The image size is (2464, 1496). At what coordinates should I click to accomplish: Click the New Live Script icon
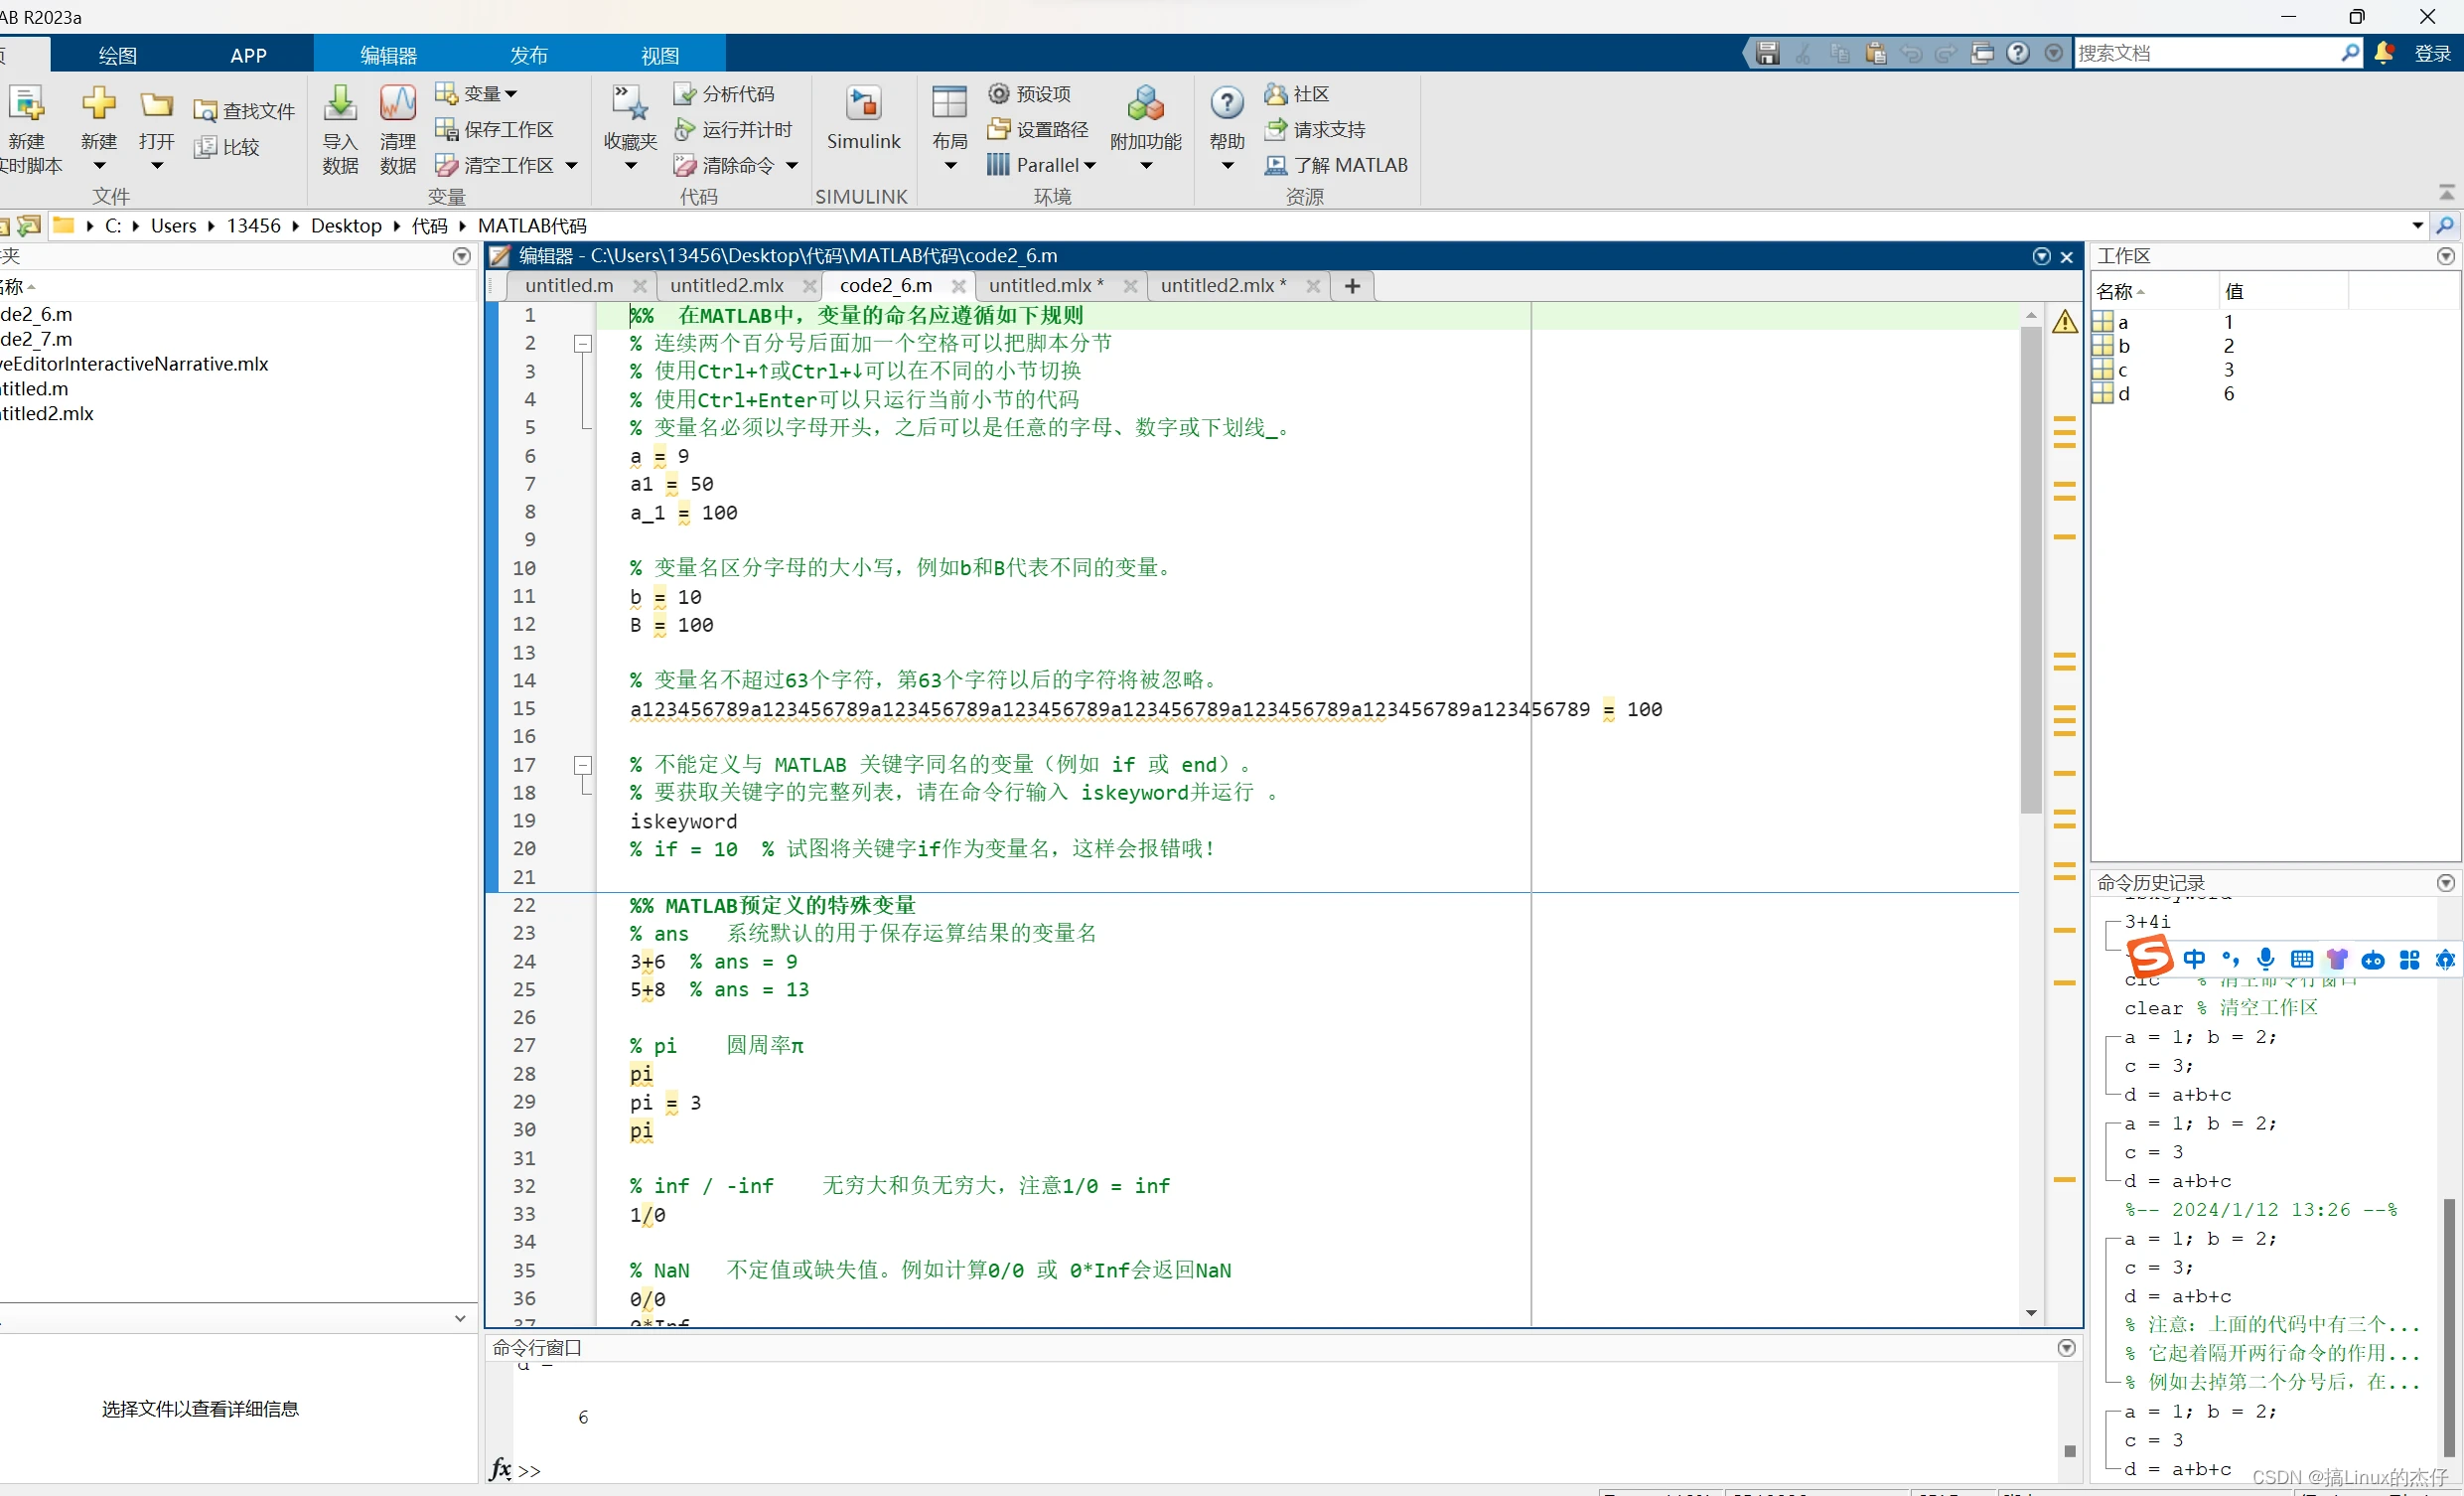[x=26, y=104]
